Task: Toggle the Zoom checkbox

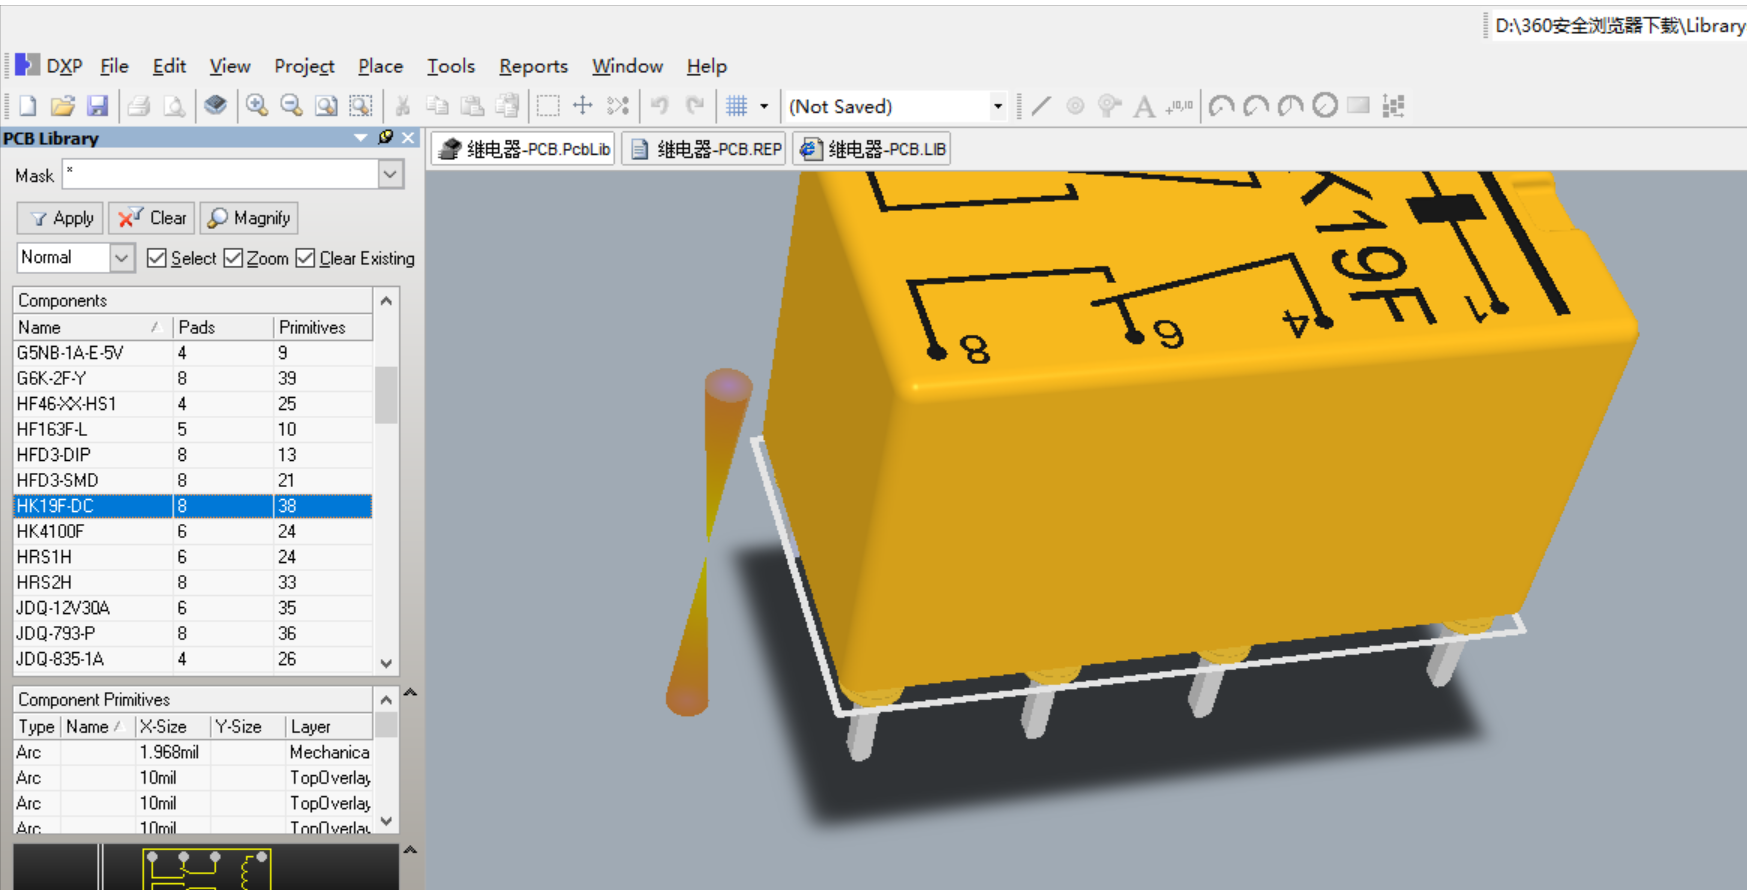Action: [234, 258]
